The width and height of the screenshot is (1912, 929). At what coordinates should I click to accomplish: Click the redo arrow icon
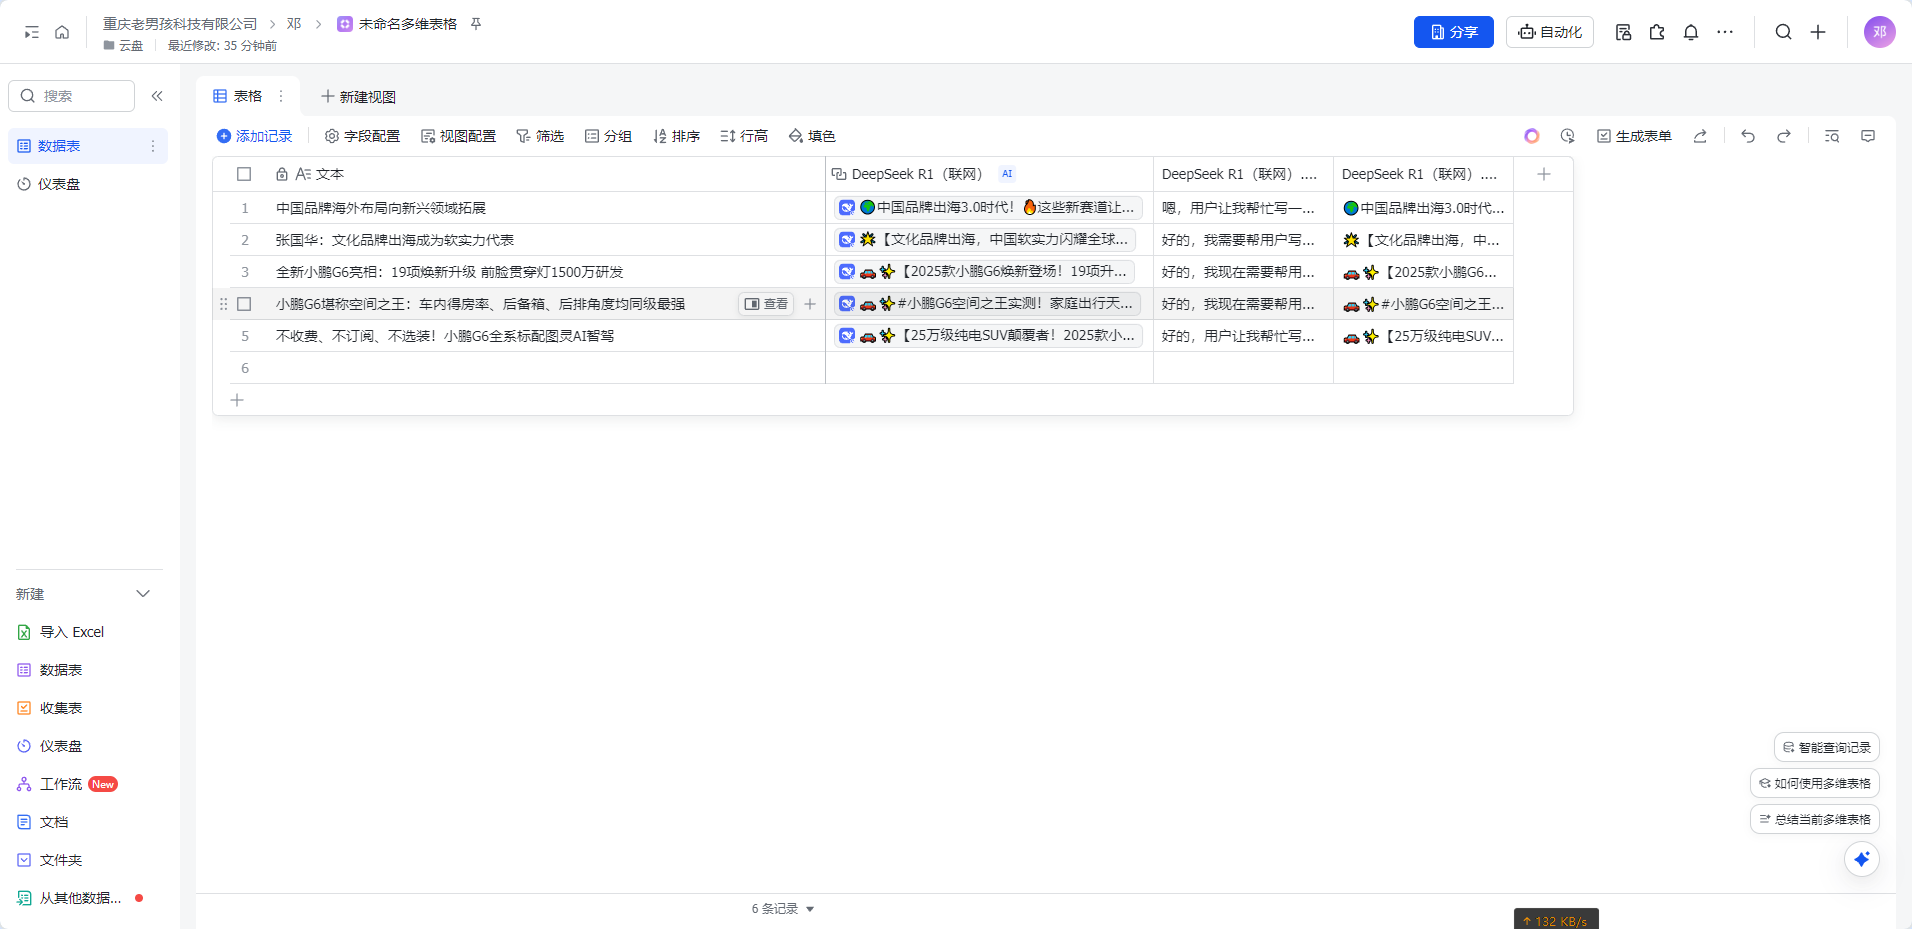1783,136
